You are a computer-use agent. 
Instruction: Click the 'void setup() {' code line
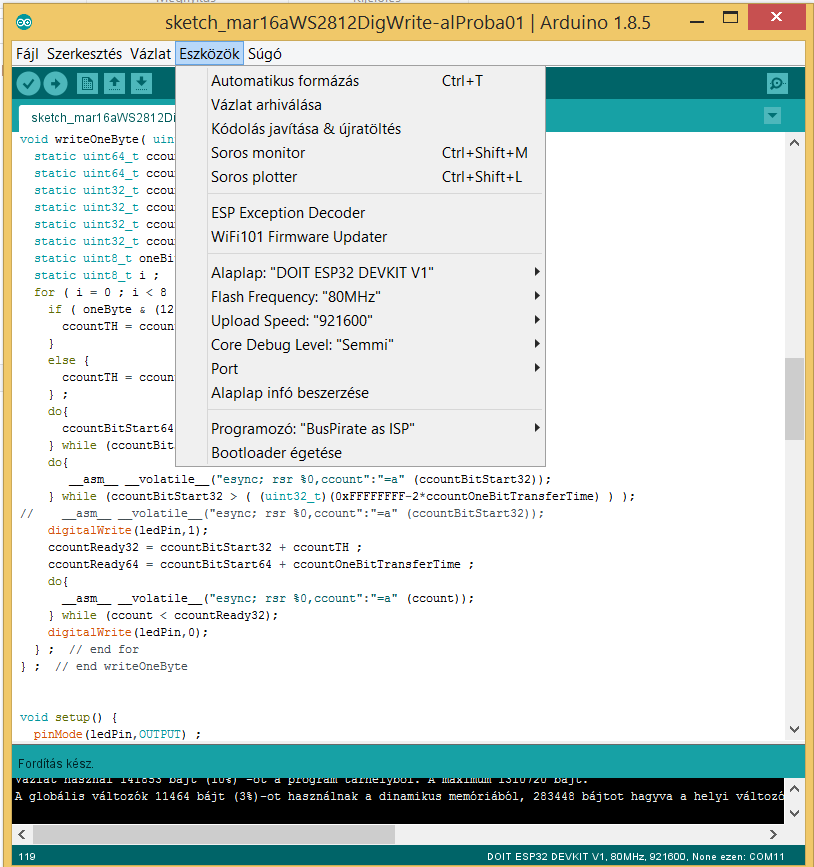(x=69, y=717)
